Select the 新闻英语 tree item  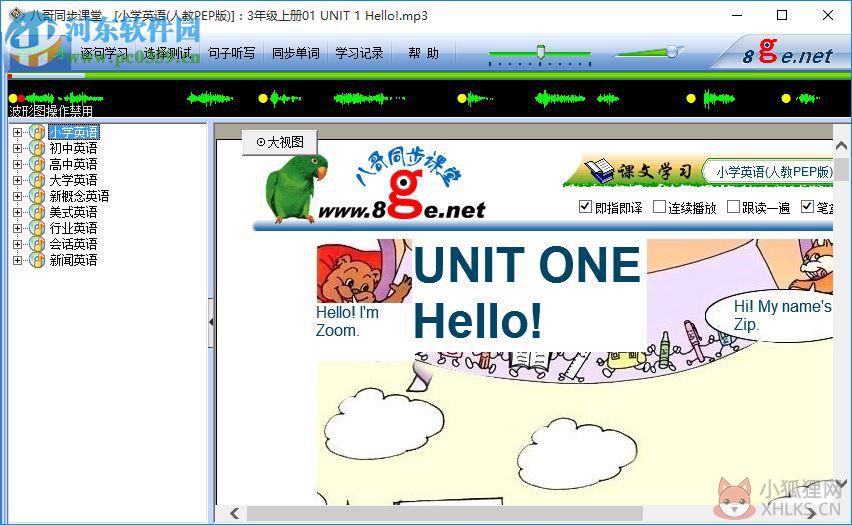73,260
